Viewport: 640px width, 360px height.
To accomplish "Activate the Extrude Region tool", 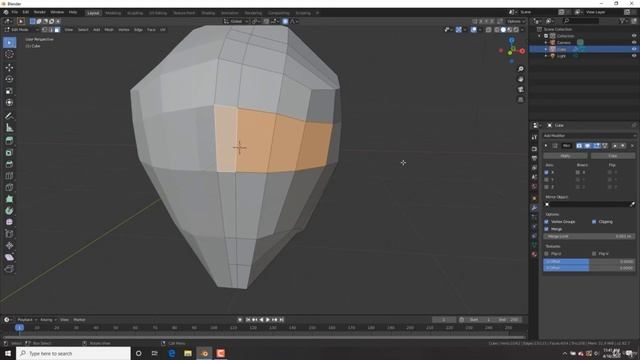I will tap(9, 141).
